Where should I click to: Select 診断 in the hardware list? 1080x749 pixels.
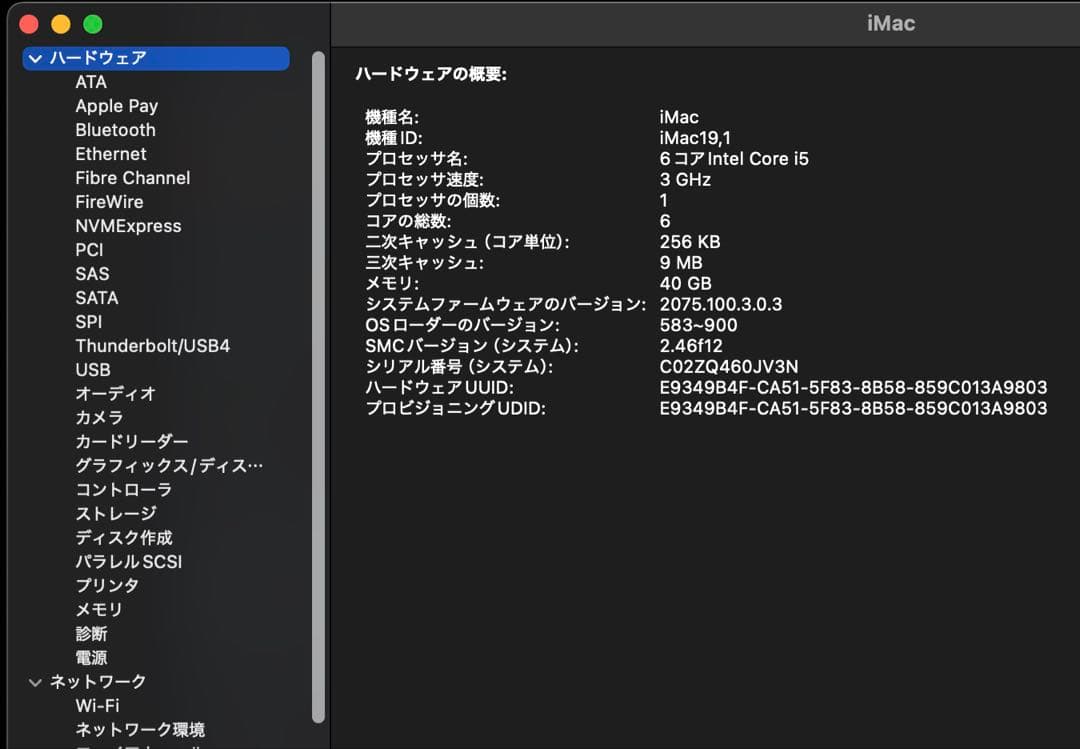[90, 633]
